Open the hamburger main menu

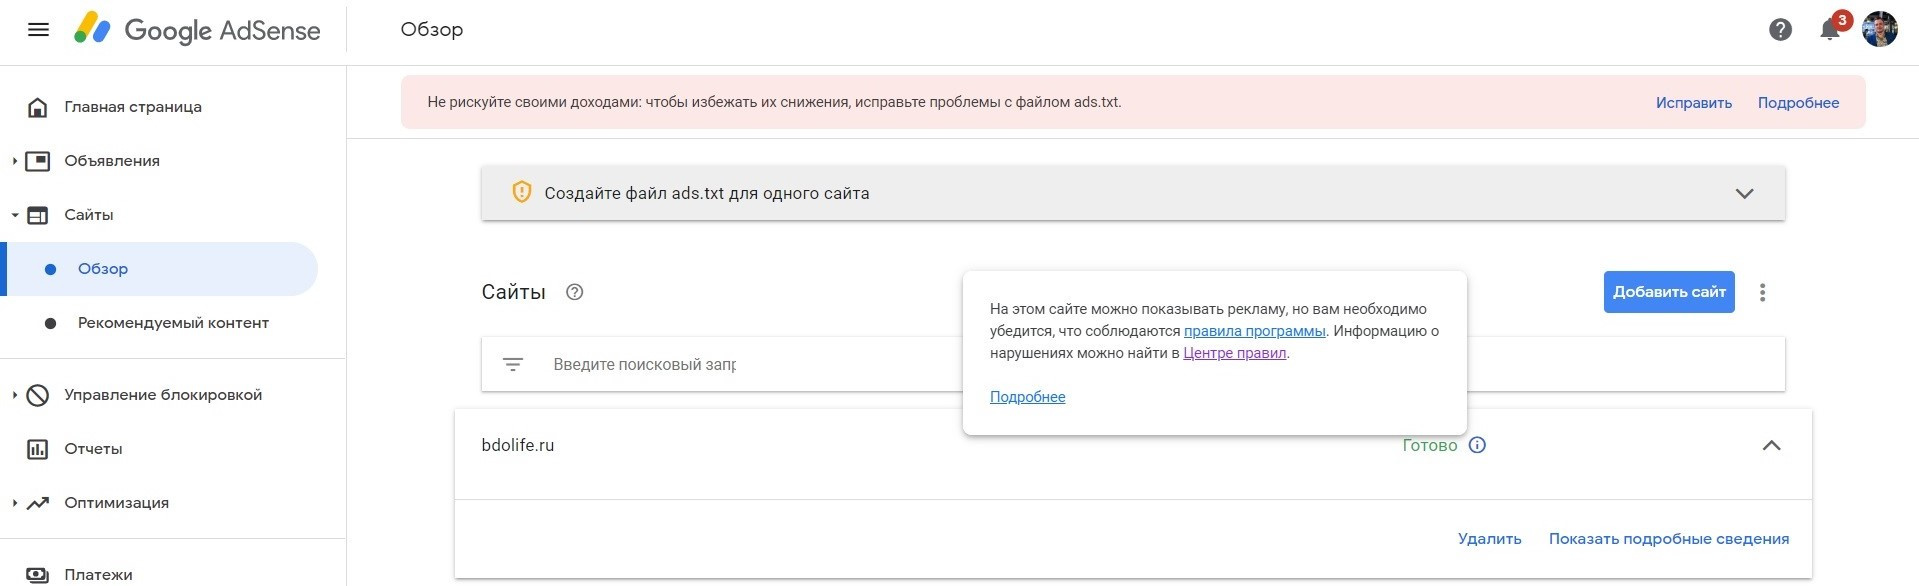(x=38, y=30)
